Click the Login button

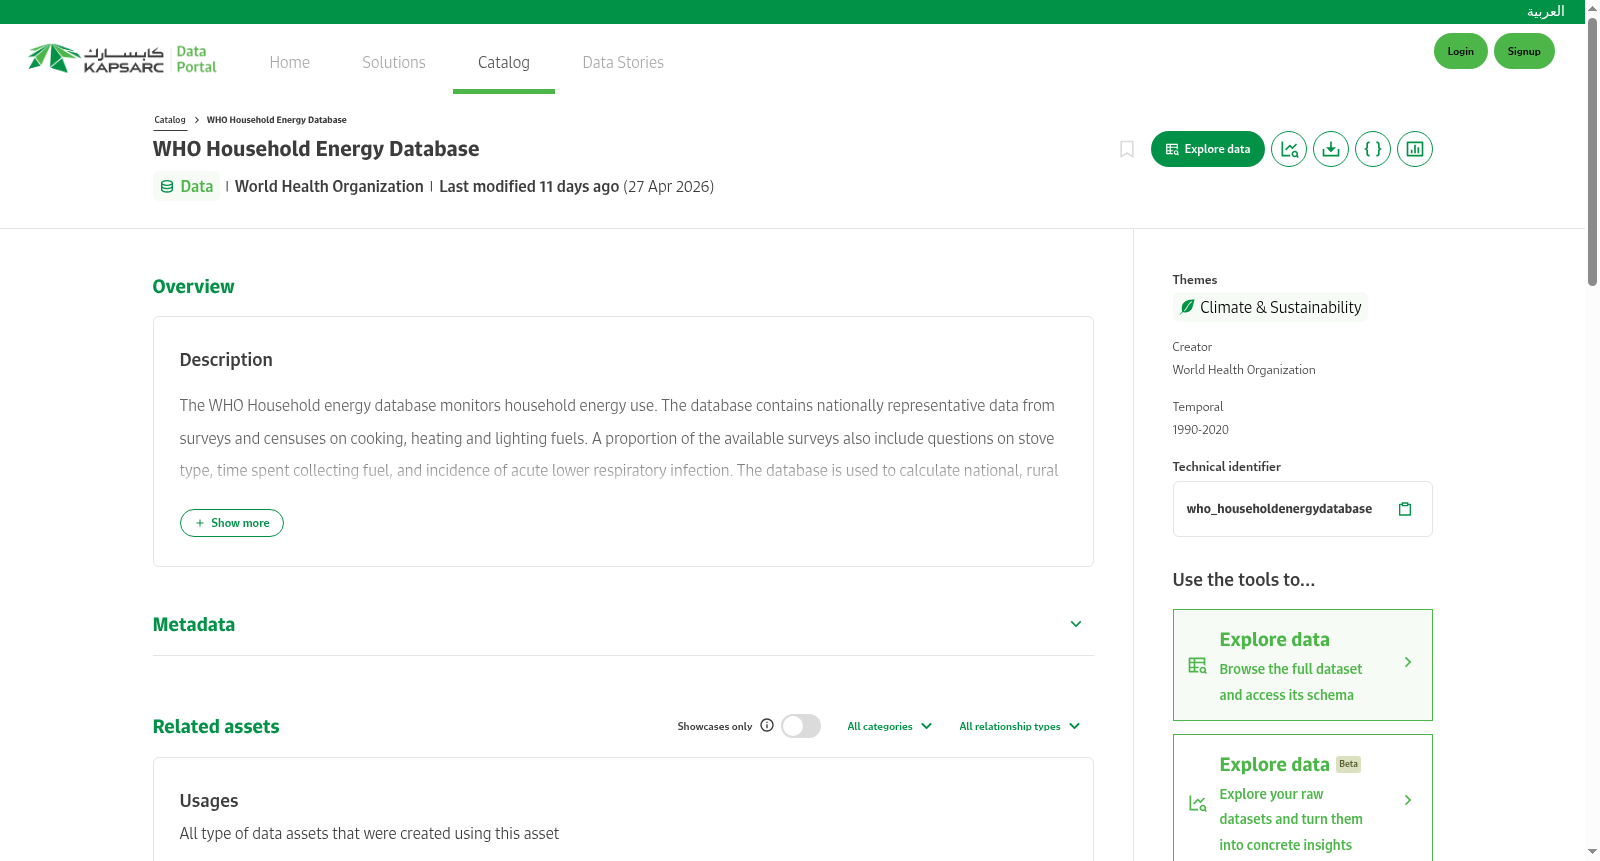pyautogui.click(x=1461, y=51)
